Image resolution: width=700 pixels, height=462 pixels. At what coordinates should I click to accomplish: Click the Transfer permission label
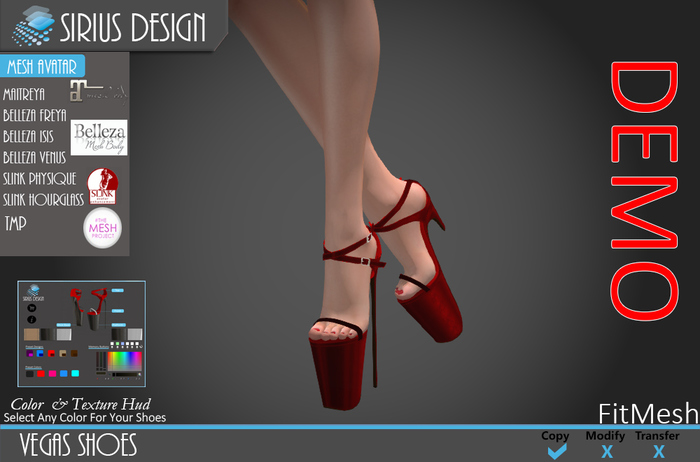657,435
